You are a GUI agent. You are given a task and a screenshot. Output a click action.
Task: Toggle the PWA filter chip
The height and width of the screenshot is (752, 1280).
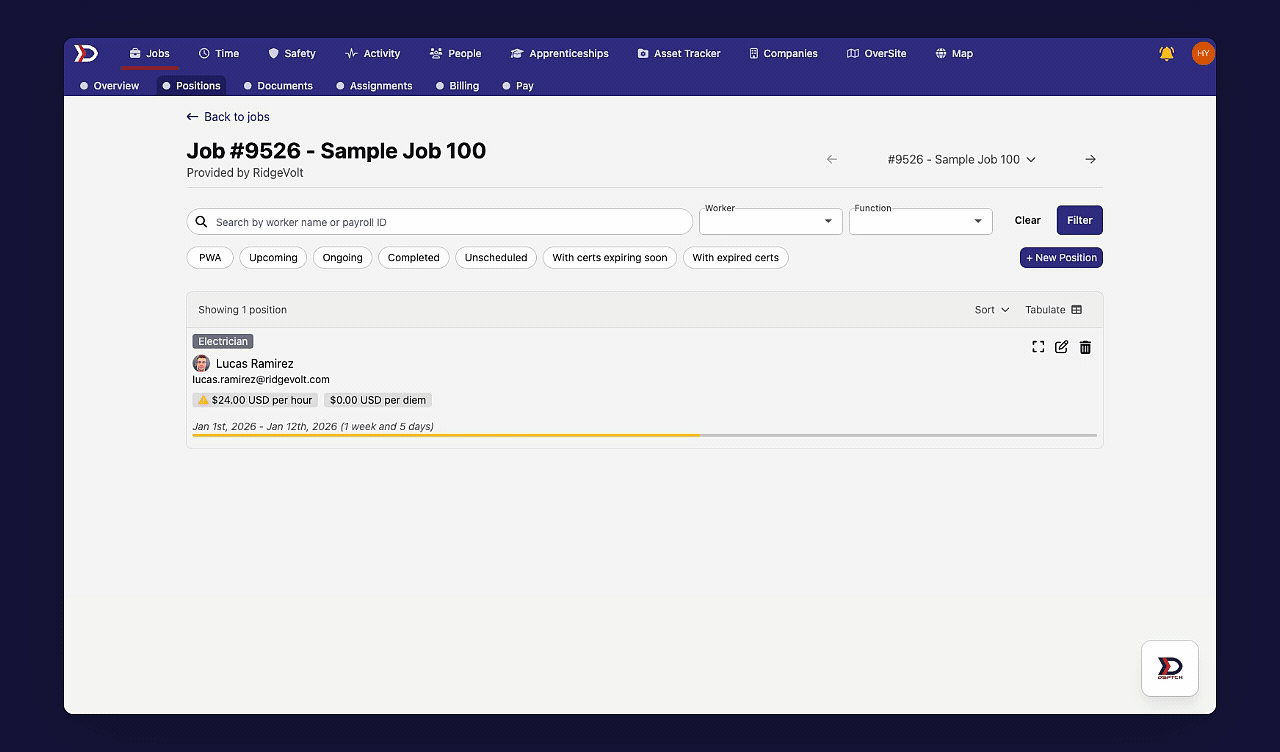(210, 258)
